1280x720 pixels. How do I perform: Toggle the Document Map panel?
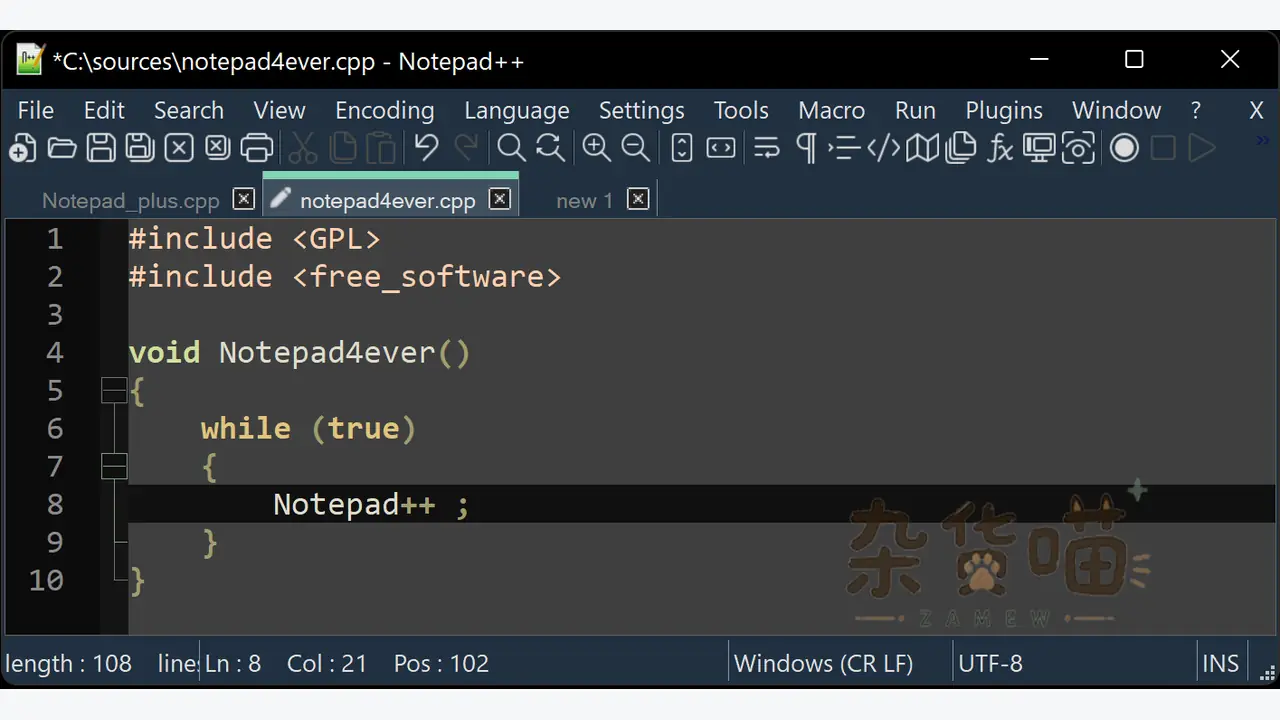tap(922, 148)
